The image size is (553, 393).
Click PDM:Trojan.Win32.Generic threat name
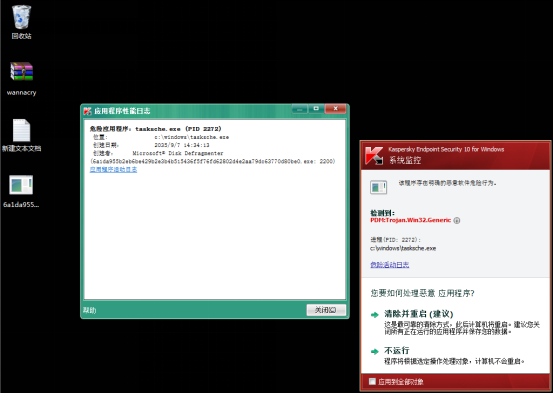(x=411, y=220)
